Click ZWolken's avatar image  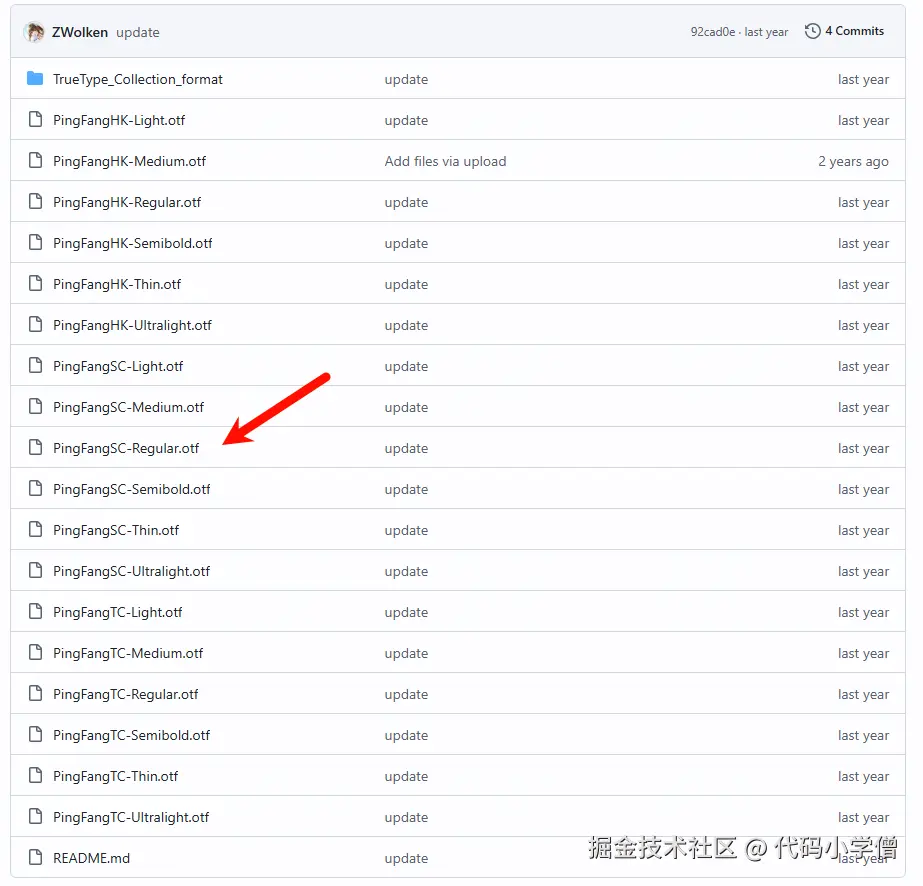click(34, 32)
